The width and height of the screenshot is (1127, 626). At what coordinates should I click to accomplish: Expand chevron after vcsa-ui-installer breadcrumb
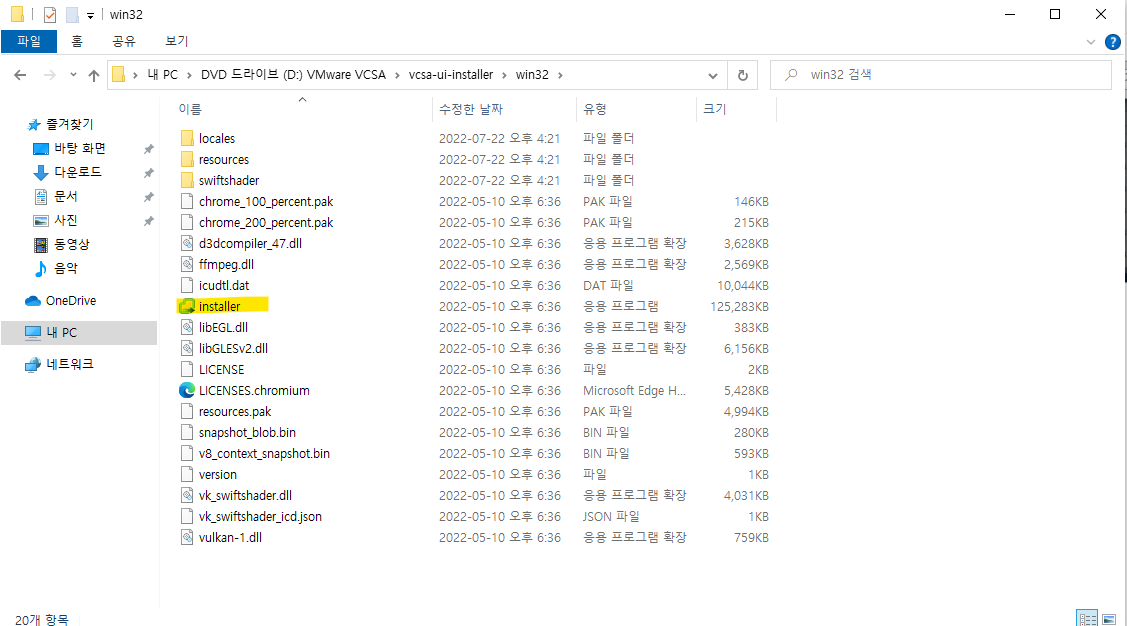(x=505, y=75)
